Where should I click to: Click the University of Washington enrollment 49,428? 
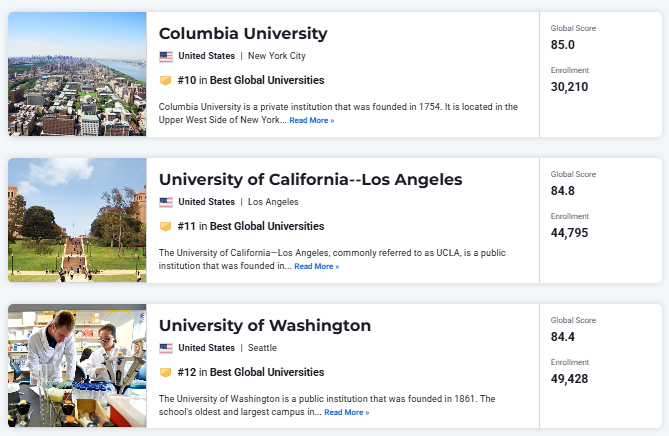[569, 379]
